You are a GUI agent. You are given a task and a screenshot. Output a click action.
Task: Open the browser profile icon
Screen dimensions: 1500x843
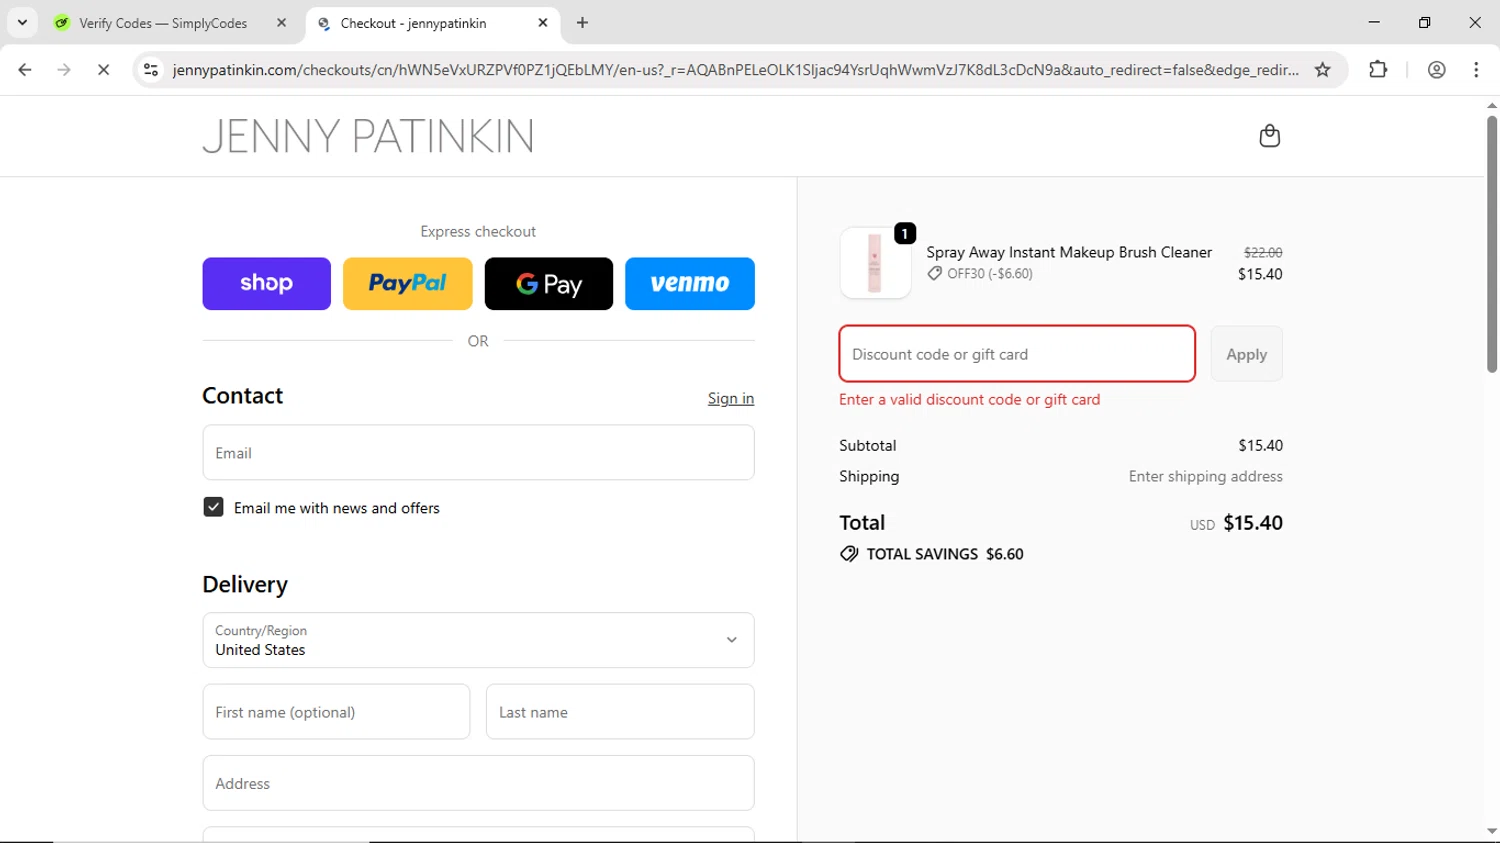click(1436, 70)
